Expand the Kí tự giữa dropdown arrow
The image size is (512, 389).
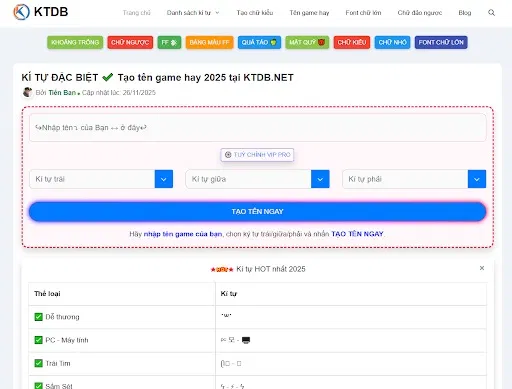tap(320, 179)
